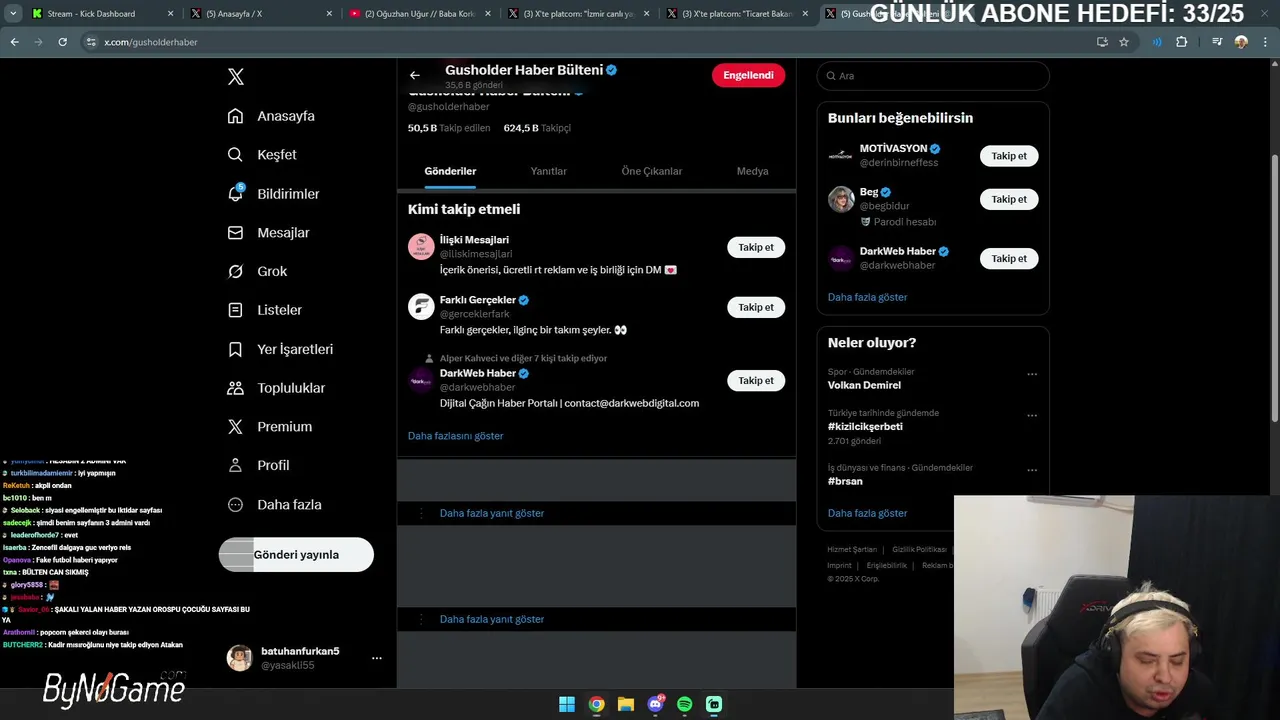Click Daha fazla göster under suggested accounts
This screenshot has width=1280, height=720.
867,297
